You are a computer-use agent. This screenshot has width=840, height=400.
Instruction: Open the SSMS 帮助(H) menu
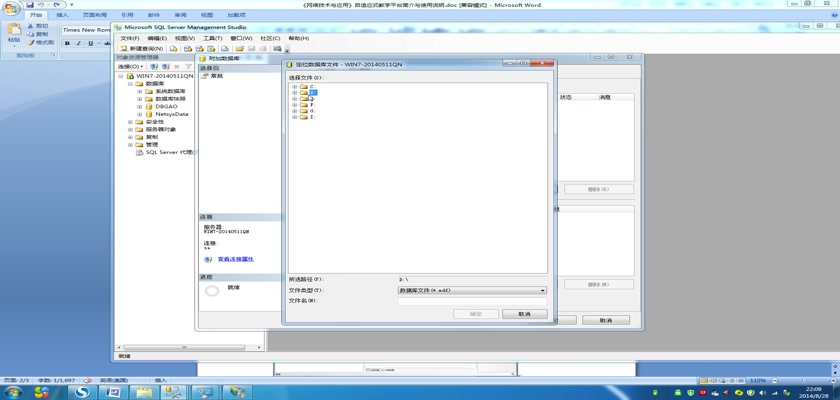click(298, 39)
